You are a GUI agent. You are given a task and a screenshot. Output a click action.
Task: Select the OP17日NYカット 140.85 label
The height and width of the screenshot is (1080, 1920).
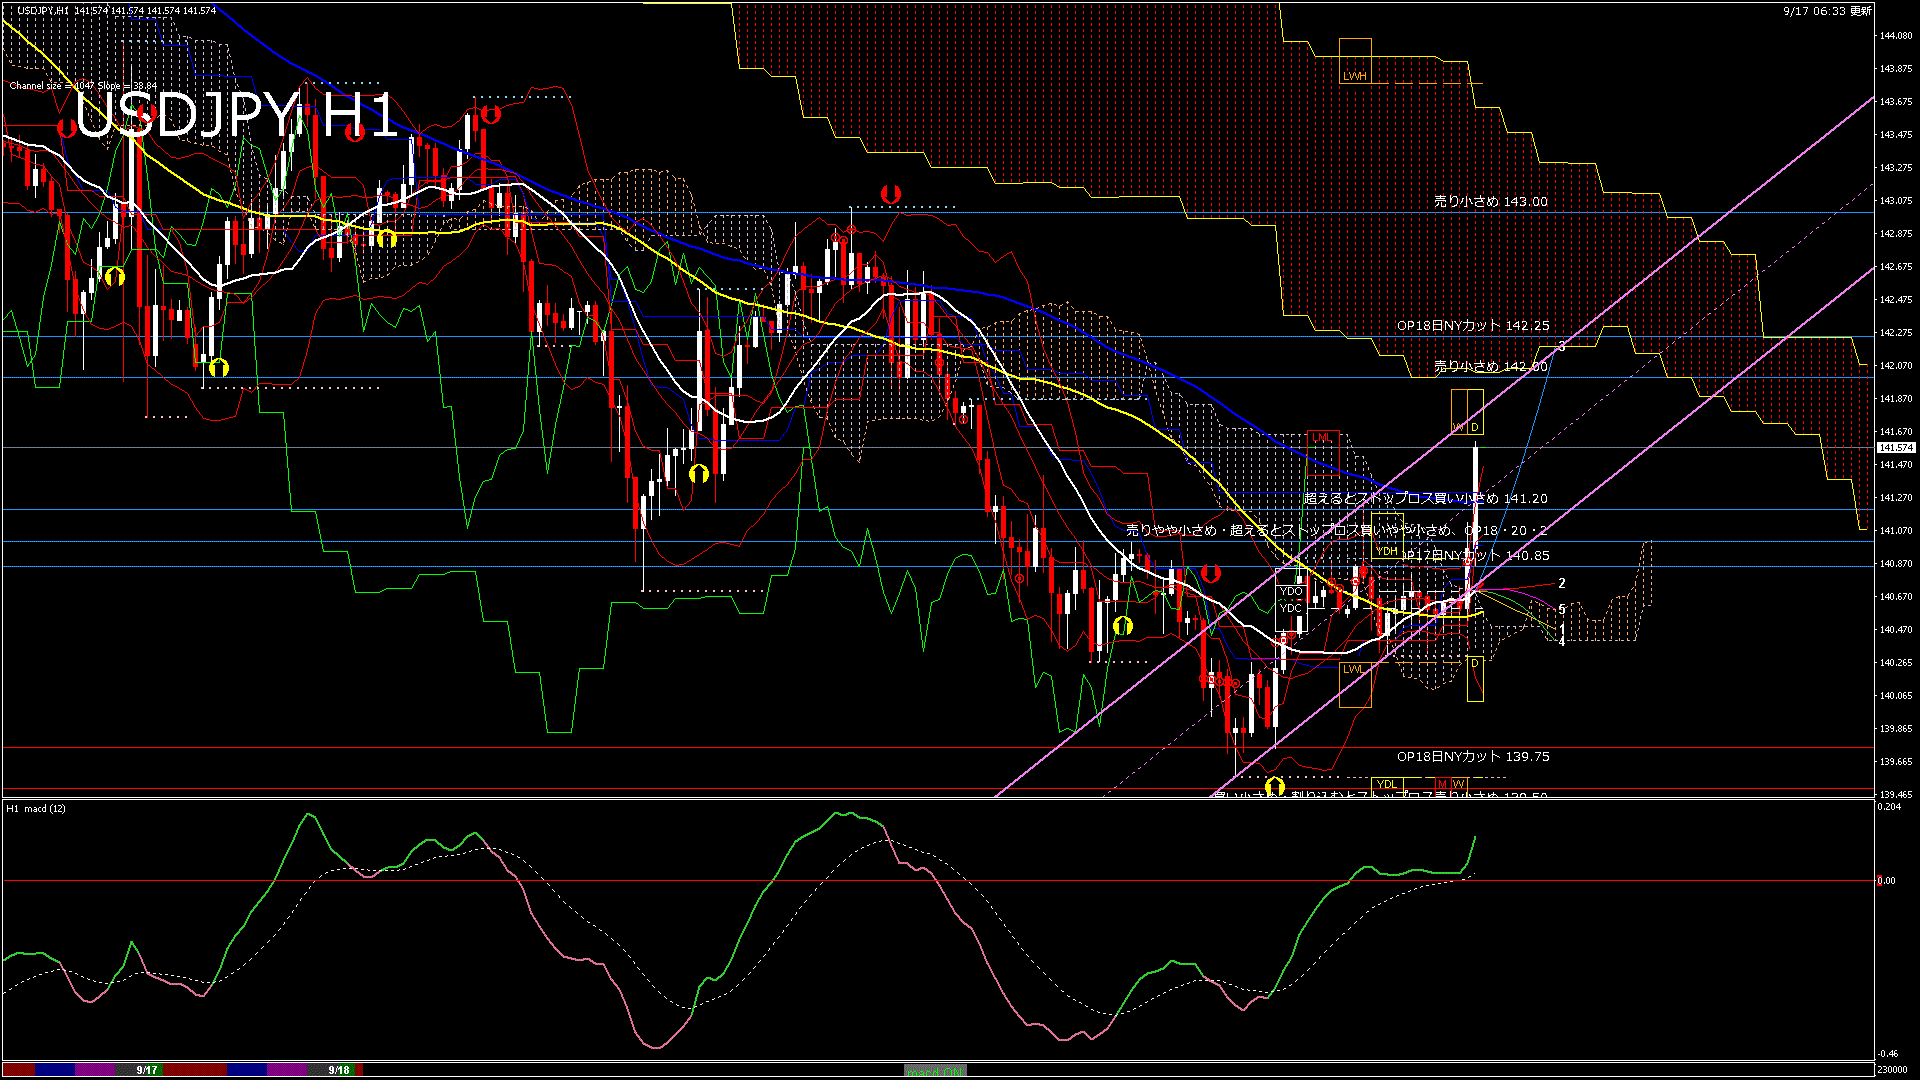click(x=1475, y=555)
